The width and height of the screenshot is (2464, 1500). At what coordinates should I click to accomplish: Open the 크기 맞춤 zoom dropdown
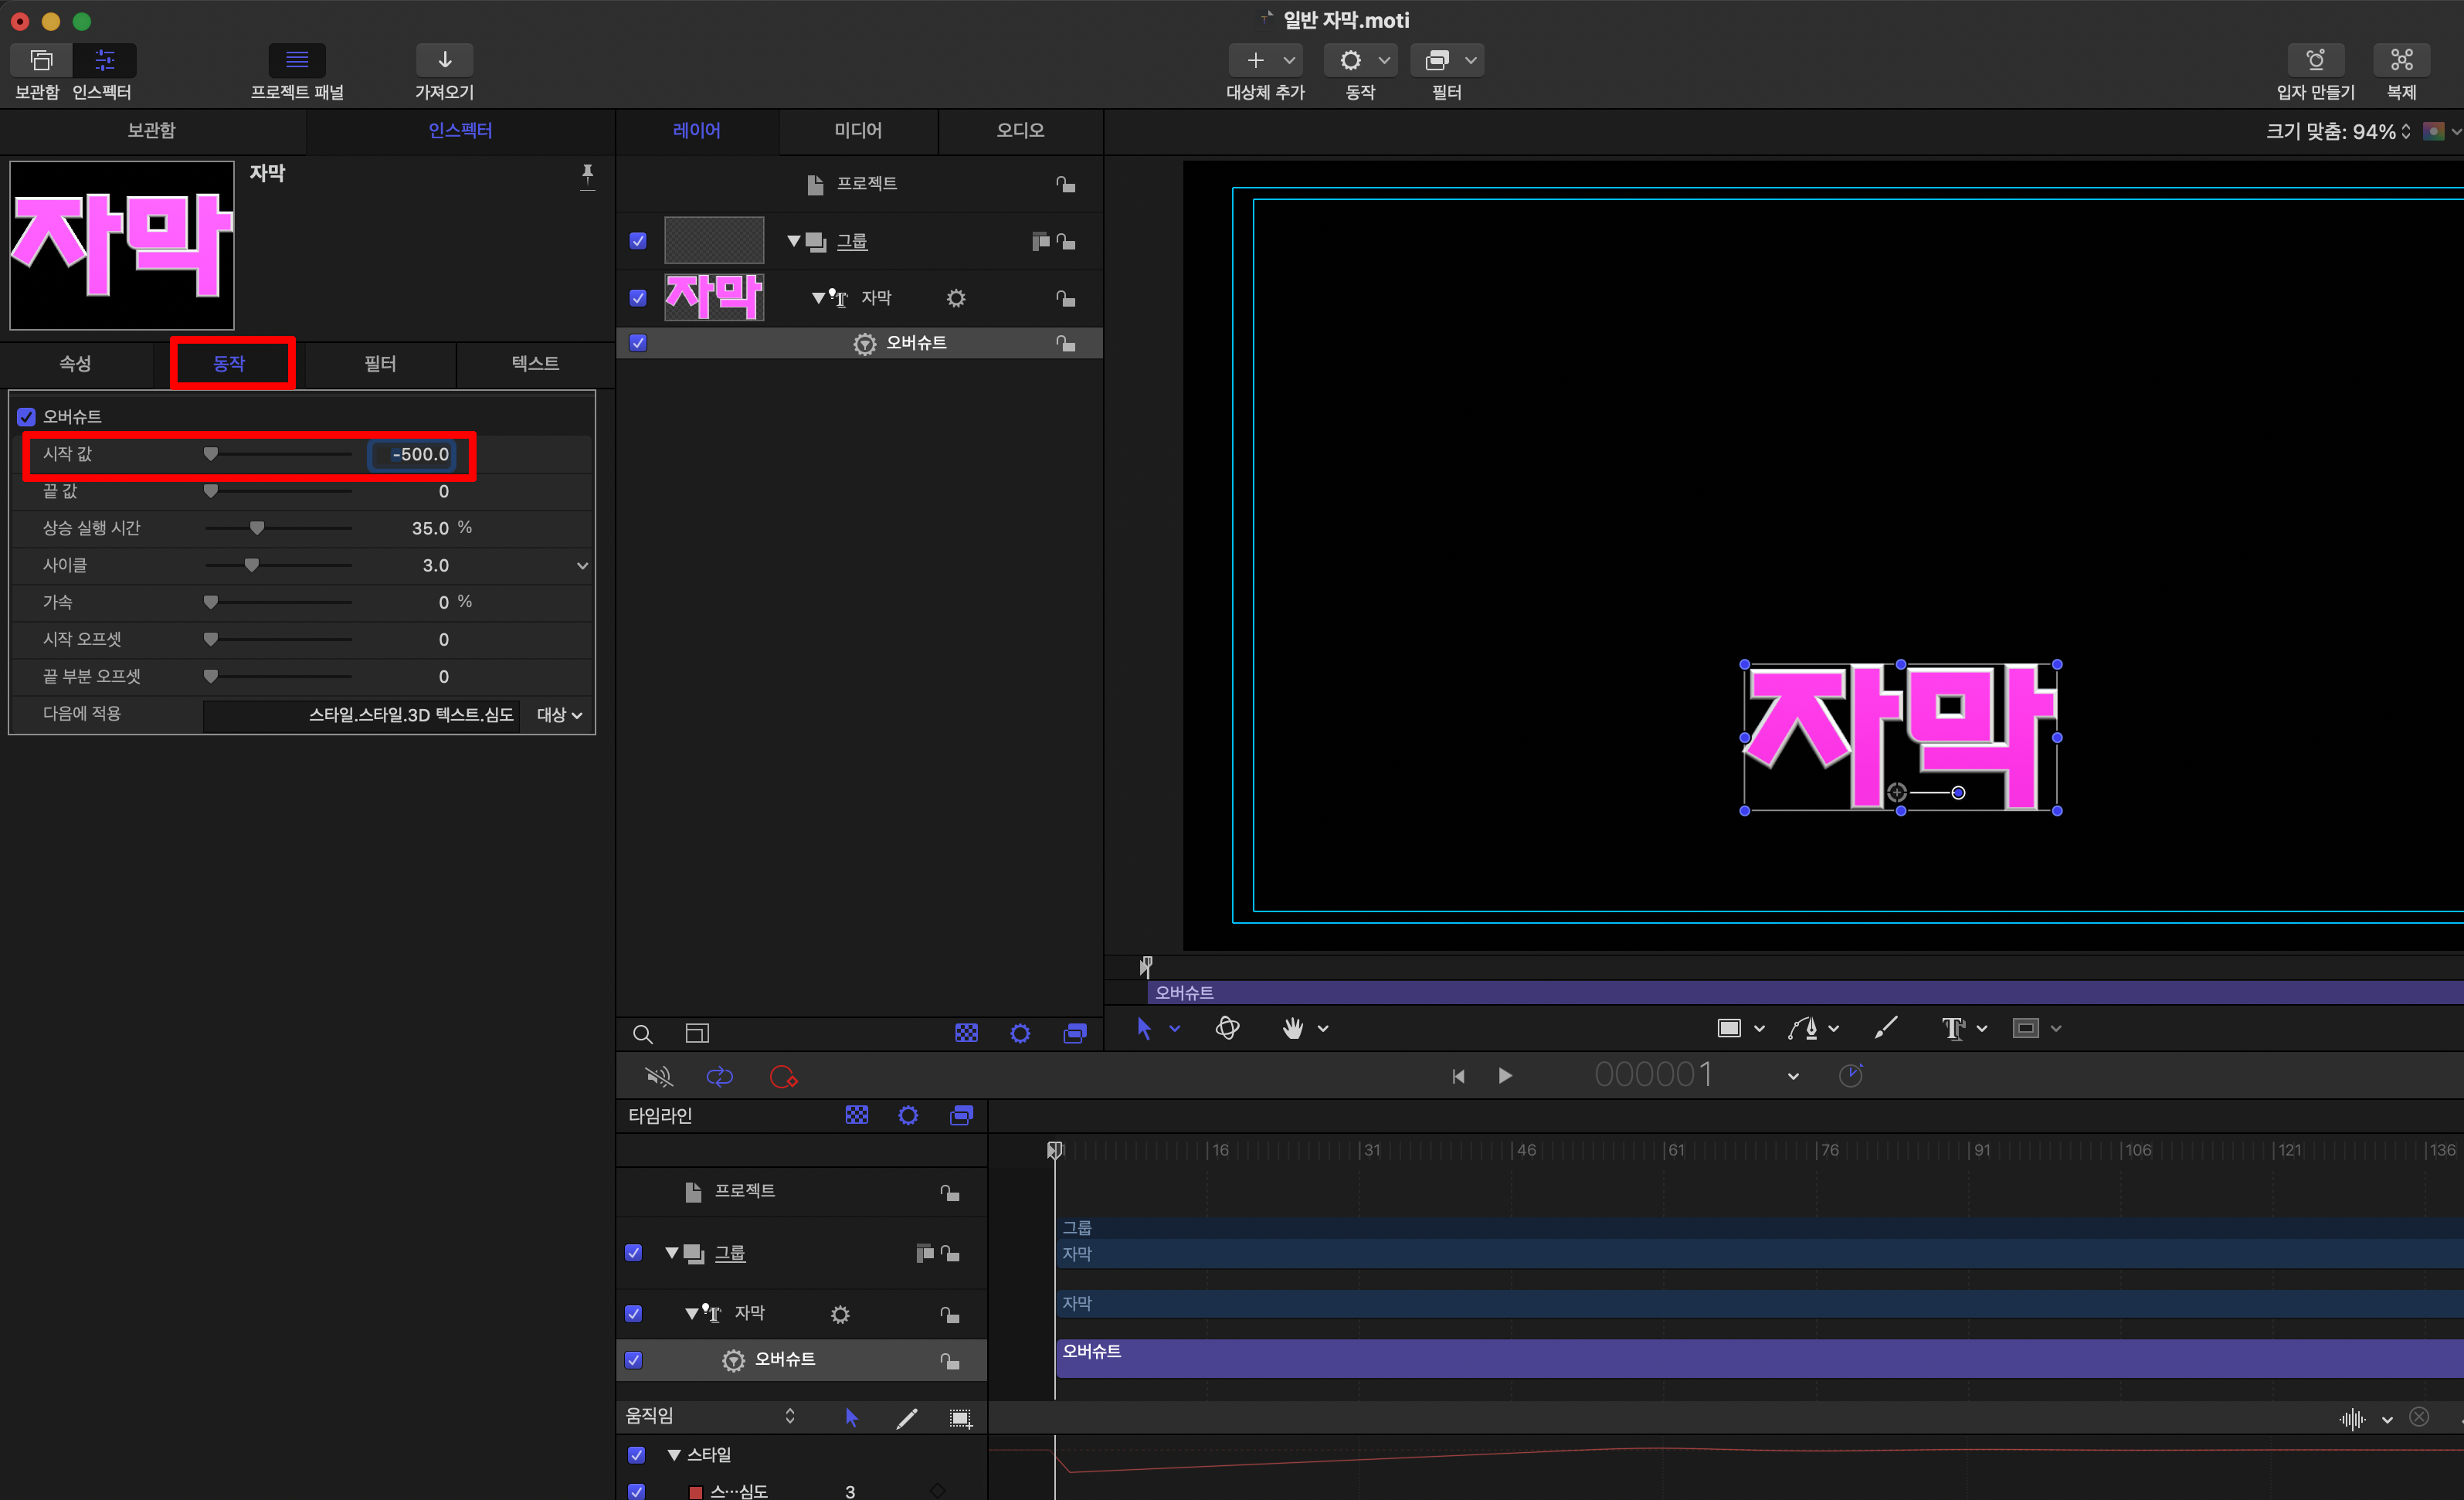pyautogui.click(x=2338, y=131)
